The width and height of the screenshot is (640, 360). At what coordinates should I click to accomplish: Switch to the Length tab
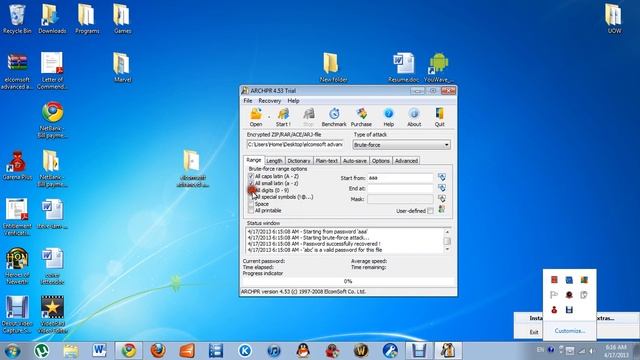click(274, 161)
